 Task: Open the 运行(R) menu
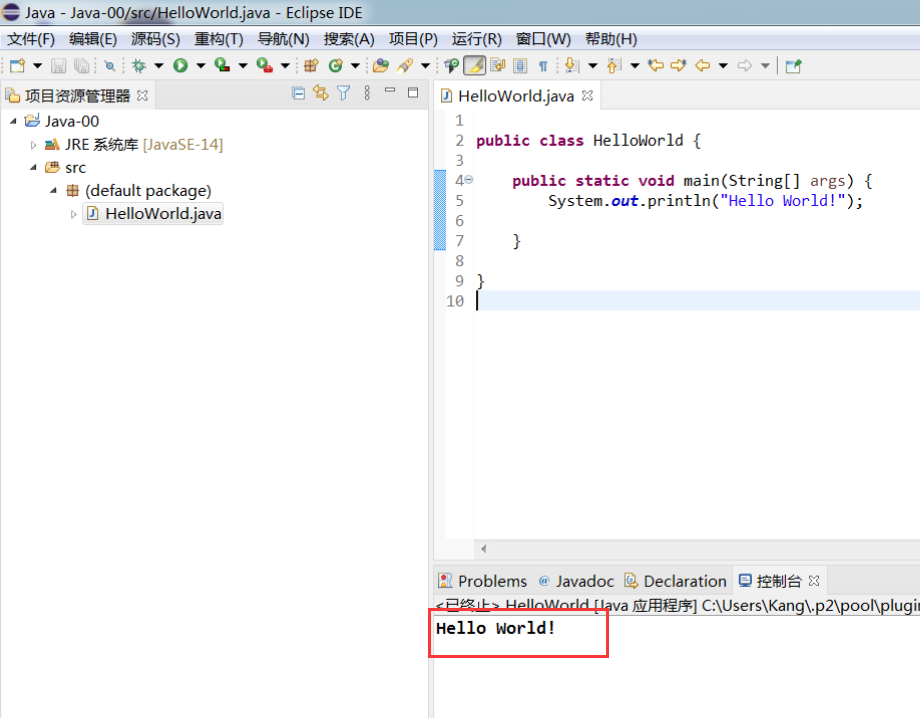point(476,39)
